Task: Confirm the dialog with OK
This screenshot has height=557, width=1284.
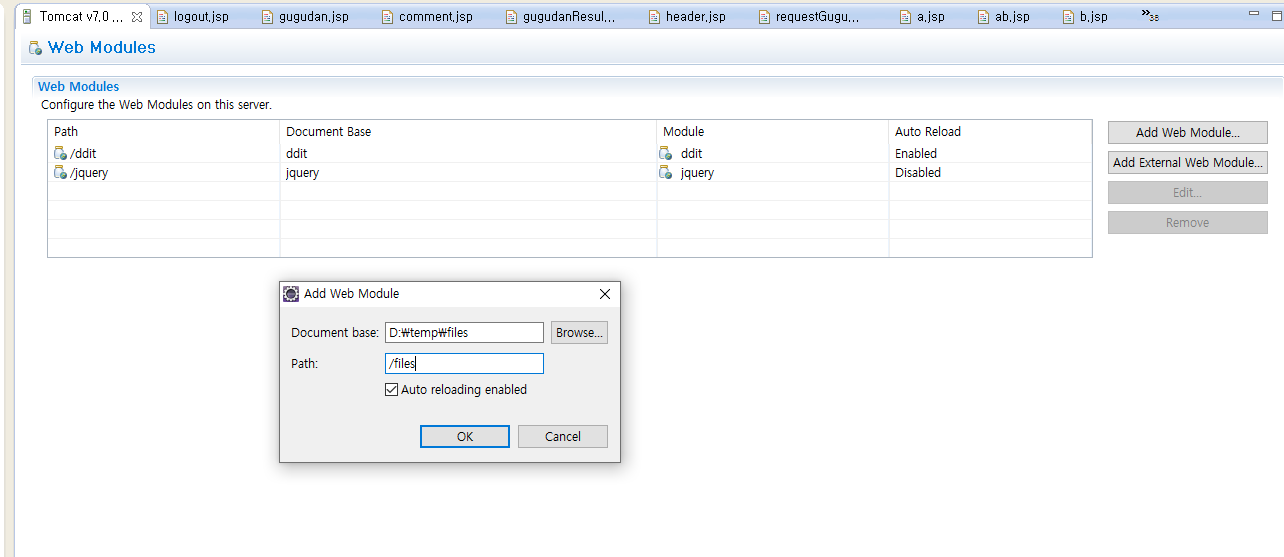Action: point(465,436)
